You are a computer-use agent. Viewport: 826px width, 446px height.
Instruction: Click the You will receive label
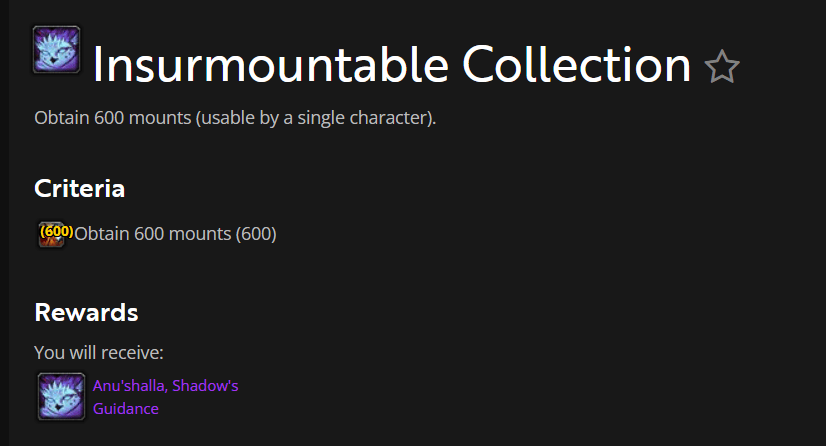(x=98, y=352)
